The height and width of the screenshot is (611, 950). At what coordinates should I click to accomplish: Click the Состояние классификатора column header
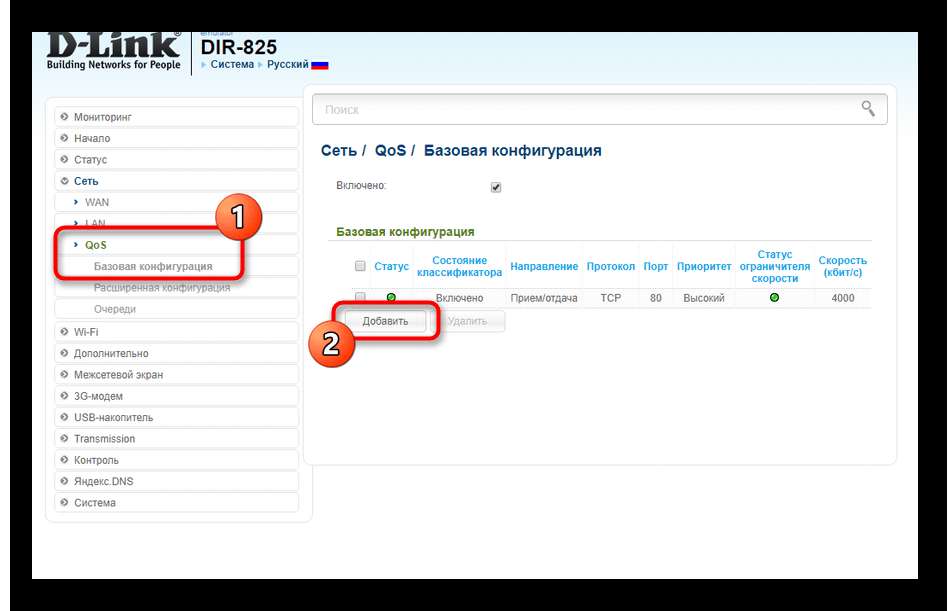click(x=459, y=266)
